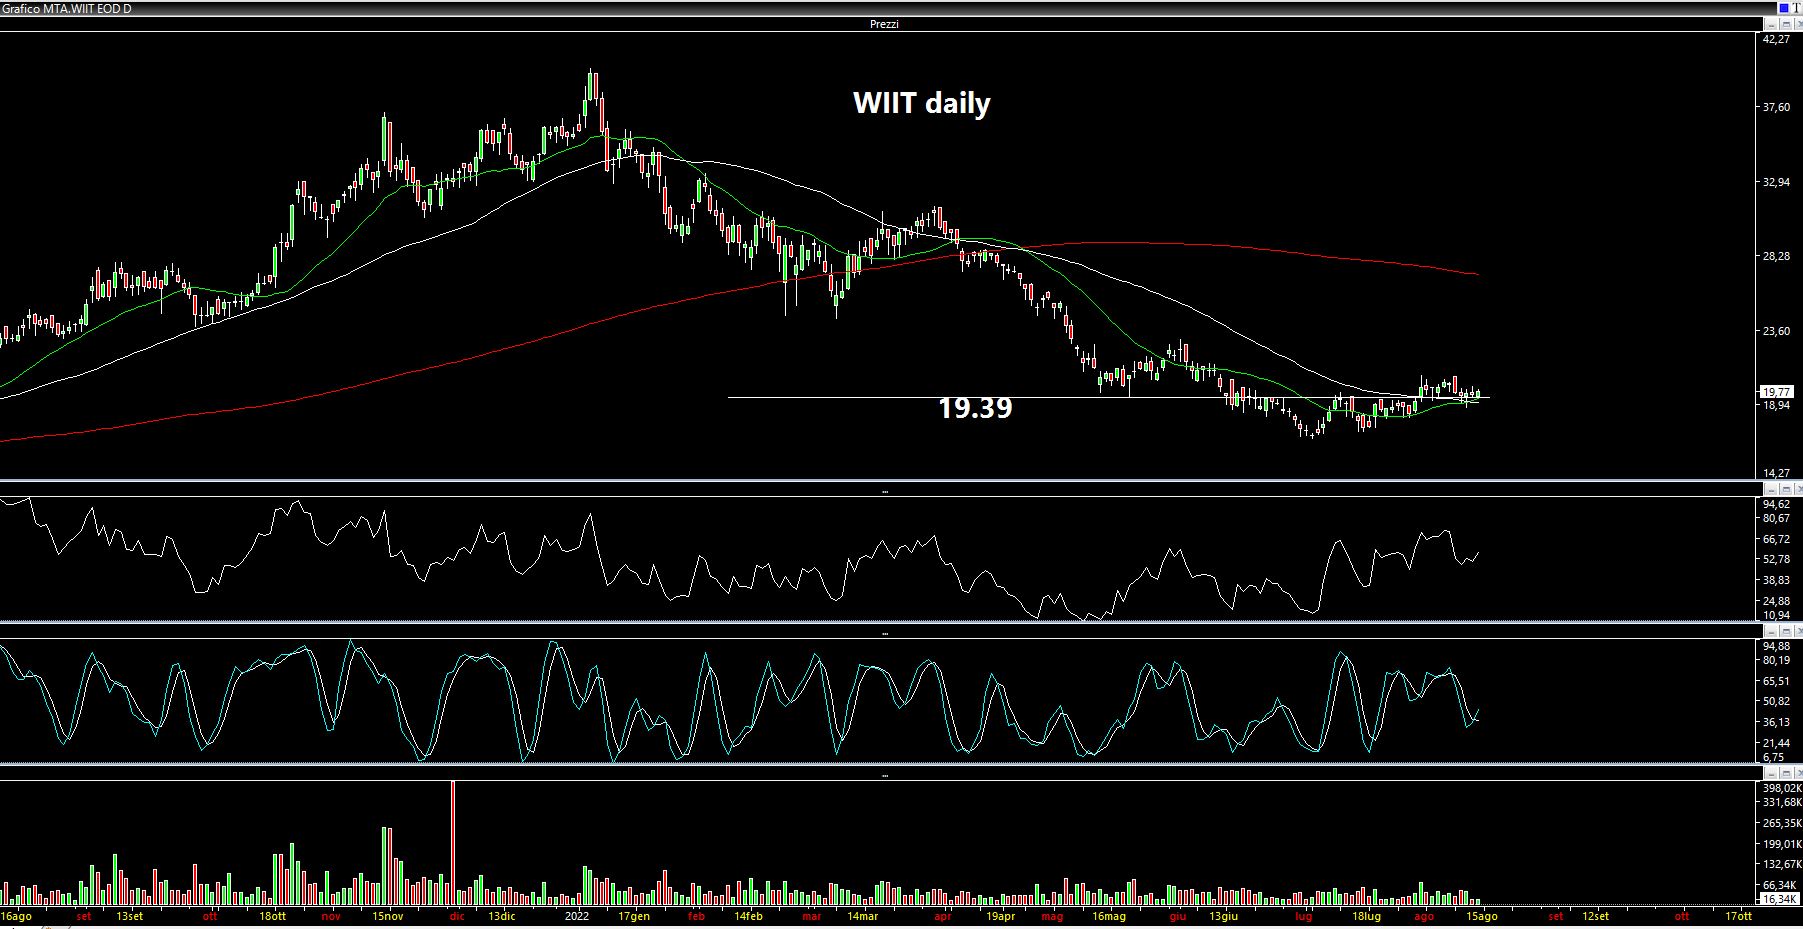1803x929 pixels.
Task: Click the 19apr date on time axis
Action: 1000,916
